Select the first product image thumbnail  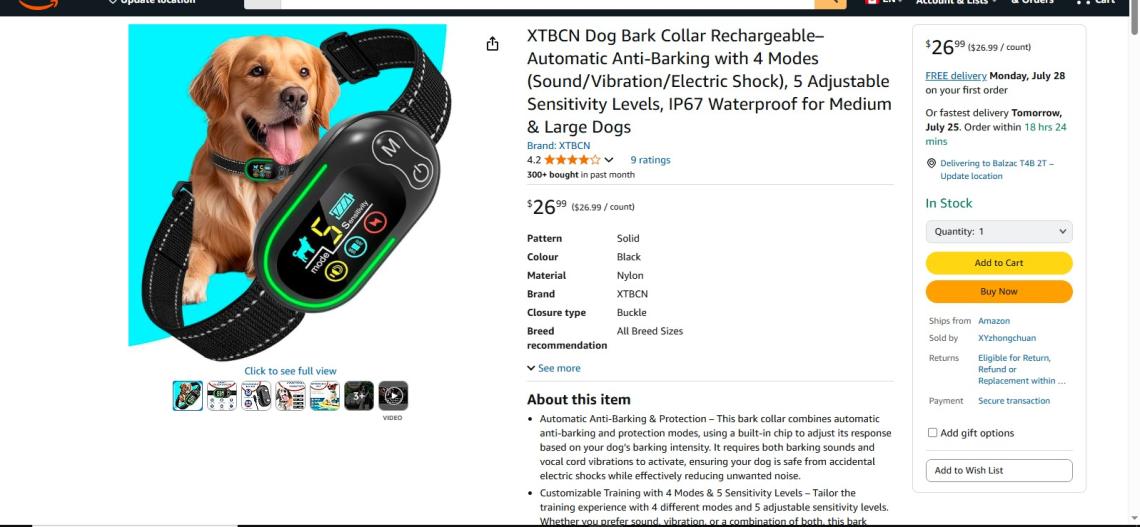tap(188, 395)
